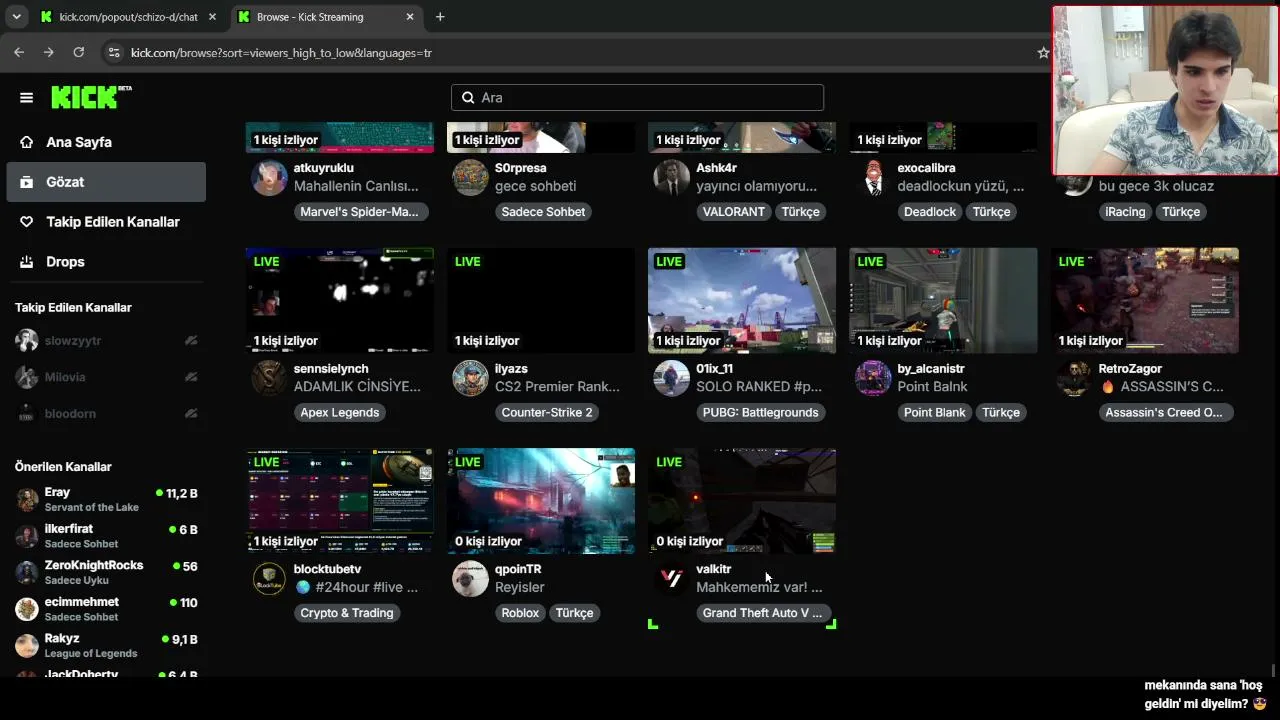The height and width of the screenshot is (720, 1280).
Task: Open ilkerfirat recommended channel
Action: point(106,536)
